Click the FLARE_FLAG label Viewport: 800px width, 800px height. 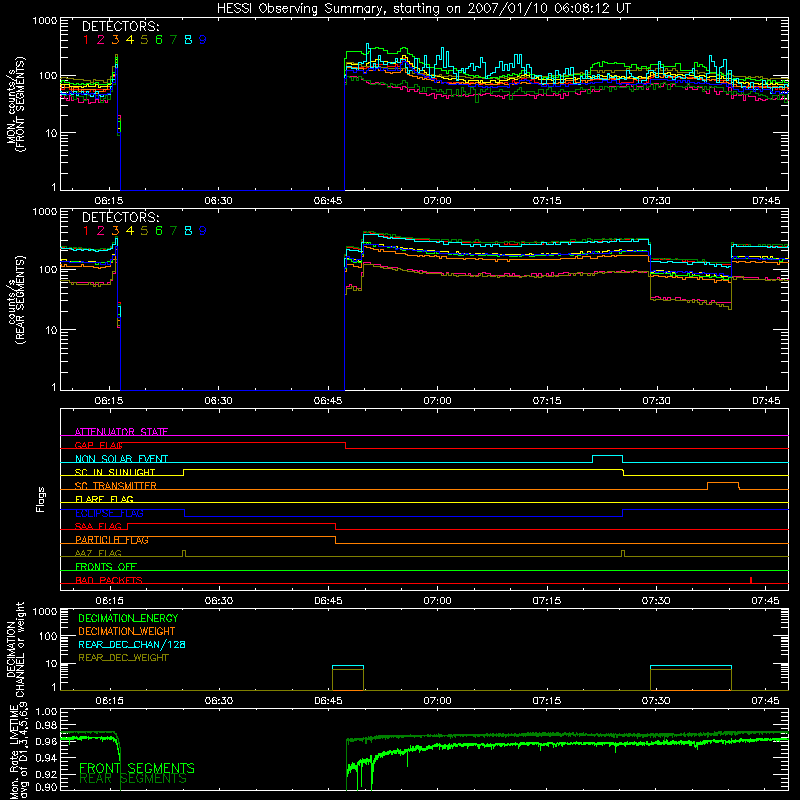click(x=104, y=499)
